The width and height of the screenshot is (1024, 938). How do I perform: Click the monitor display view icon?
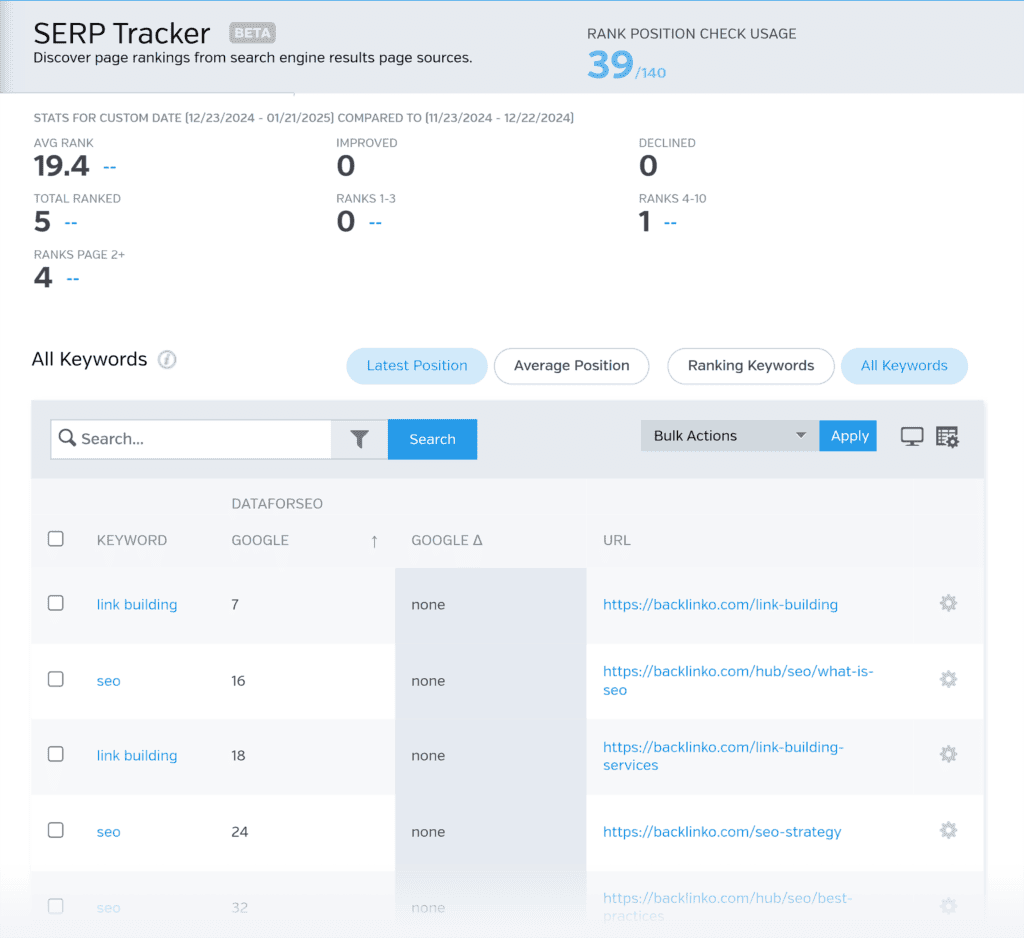click(x=912, y=437)
